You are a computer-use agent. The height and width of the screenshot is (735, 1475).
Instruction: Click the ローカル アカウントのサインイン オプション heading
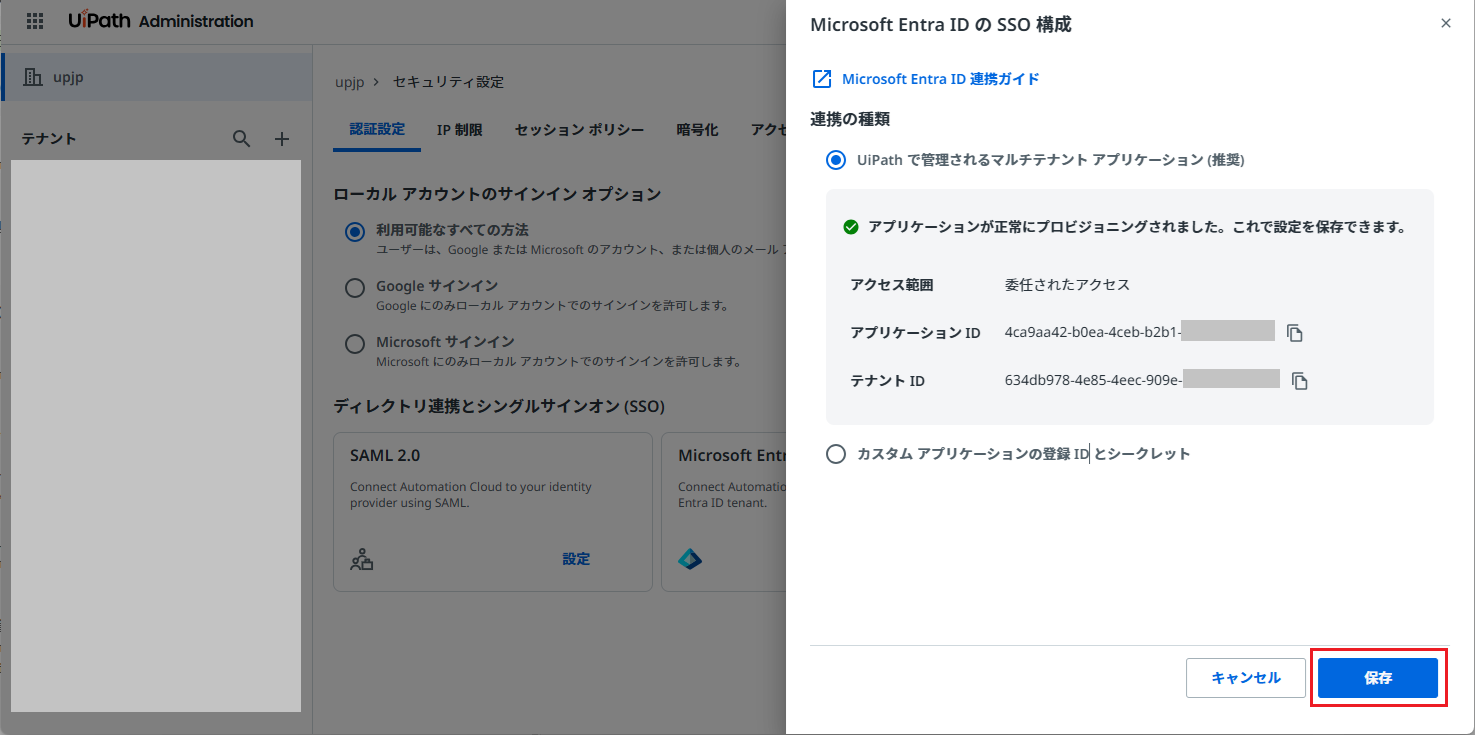(497, 194)
